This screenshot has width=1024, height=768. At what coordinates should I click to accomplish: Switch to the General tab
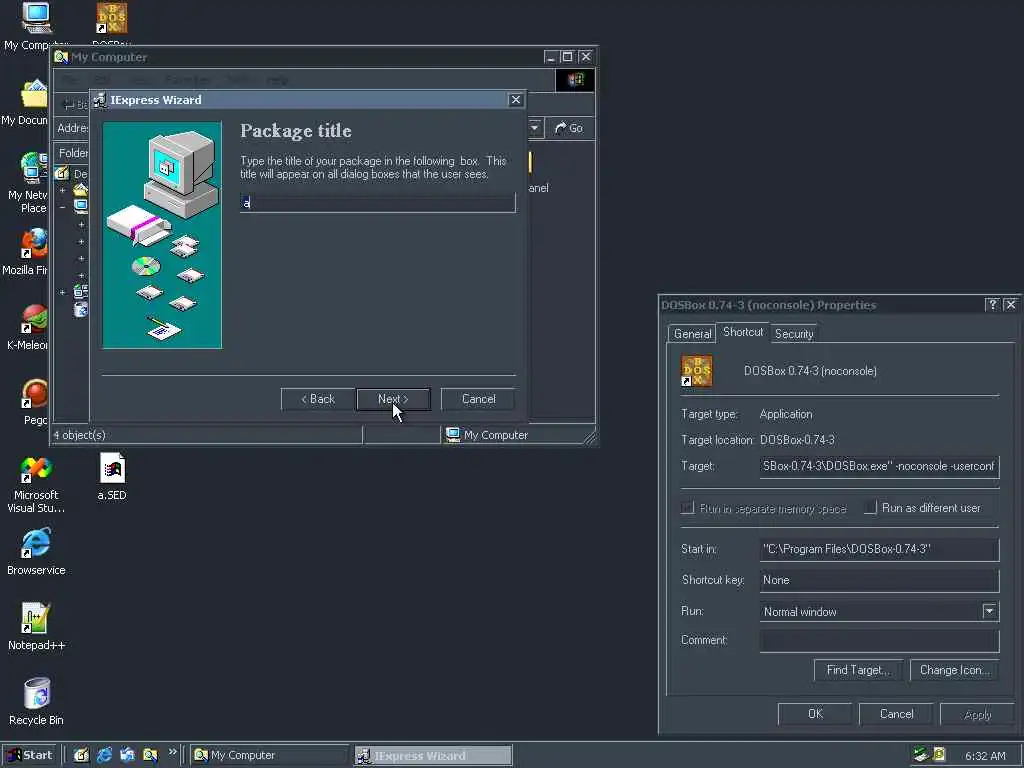pyautogui.click(x=692, y=334)
